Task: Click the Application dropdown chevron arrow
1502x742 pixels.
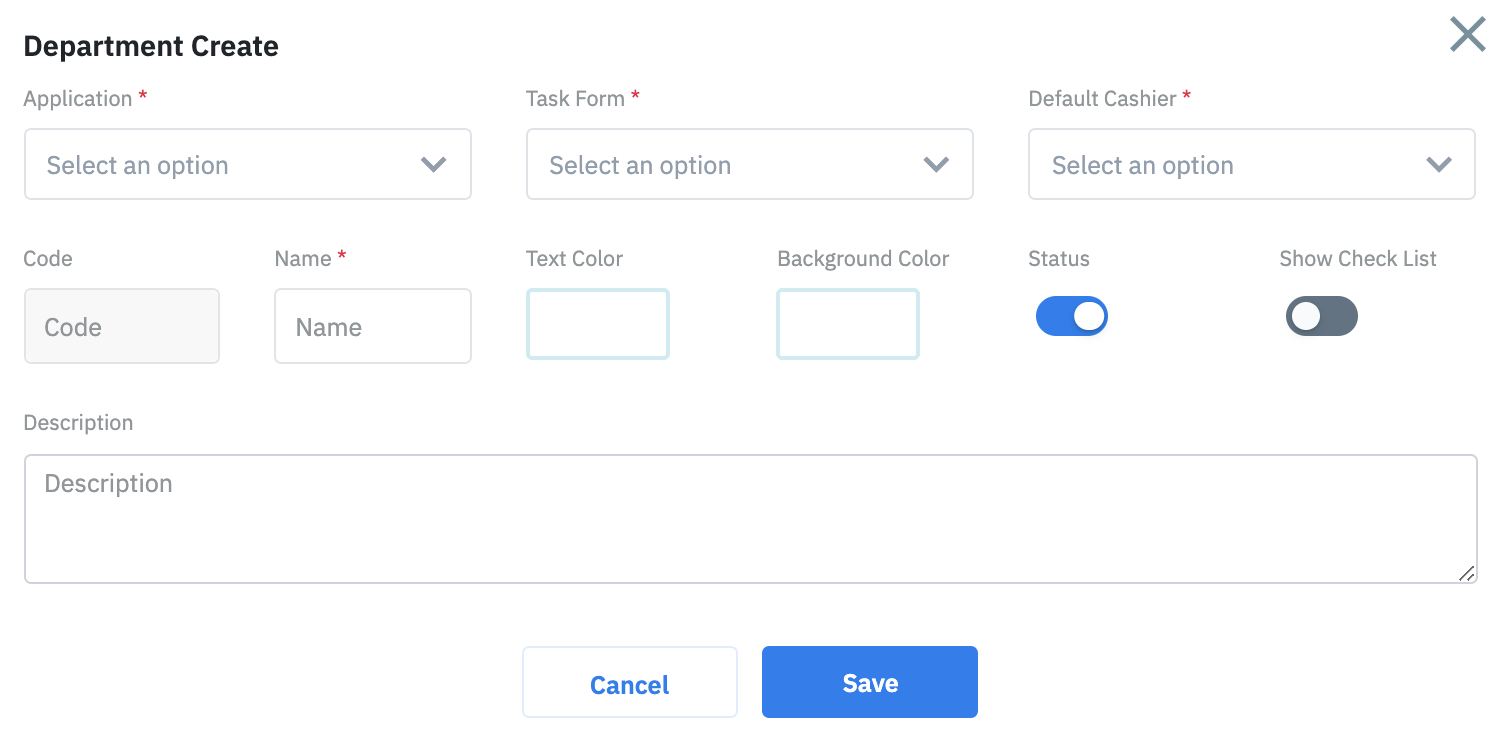Action: [x=433, y=165]
